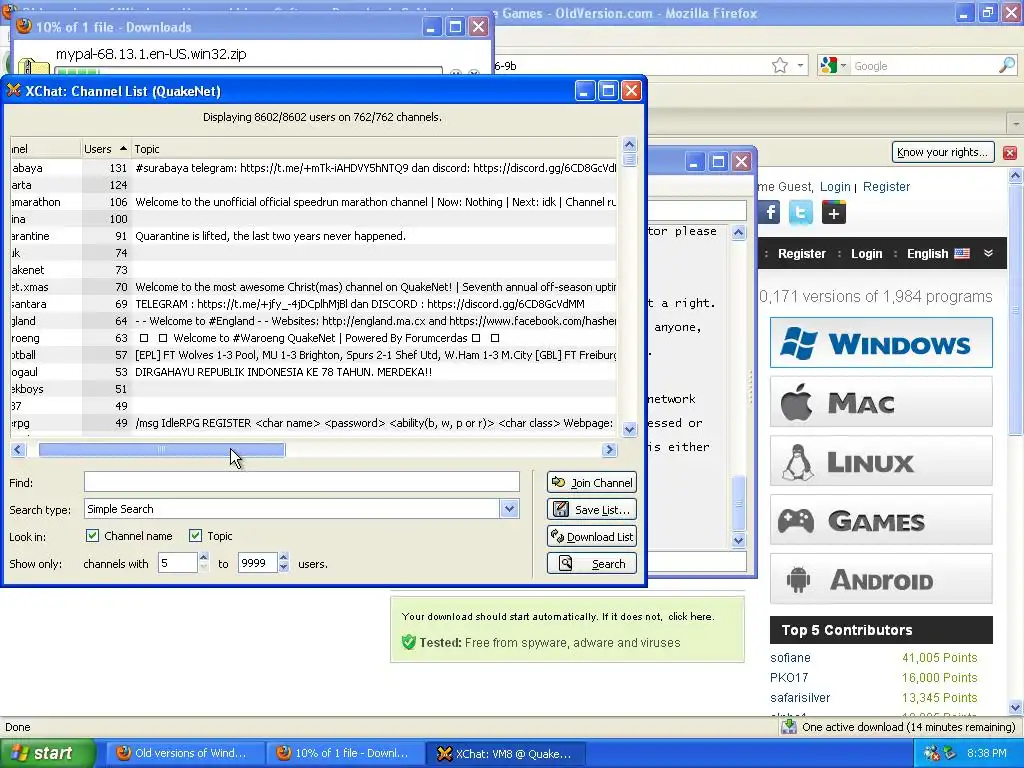The image size is (1024, 768).
Task: Open the Google search engine selector
Action: [833, 65]
